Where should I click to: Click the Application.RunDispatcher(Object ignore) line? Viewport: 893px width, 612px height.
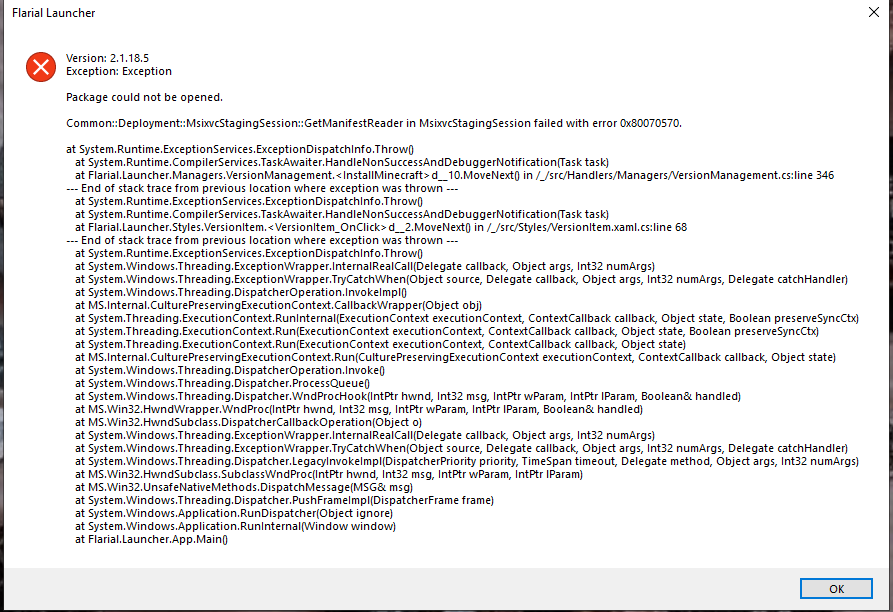[x=234, y=513]
